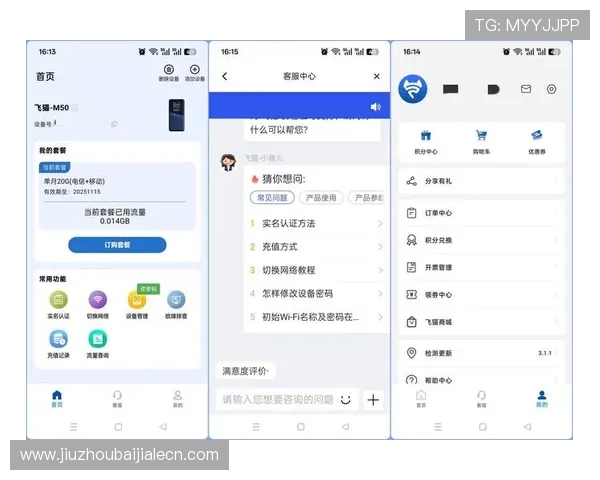Open the 领券中心 row
This screenshot has width=600, height=480.
(x=481, y=295)
